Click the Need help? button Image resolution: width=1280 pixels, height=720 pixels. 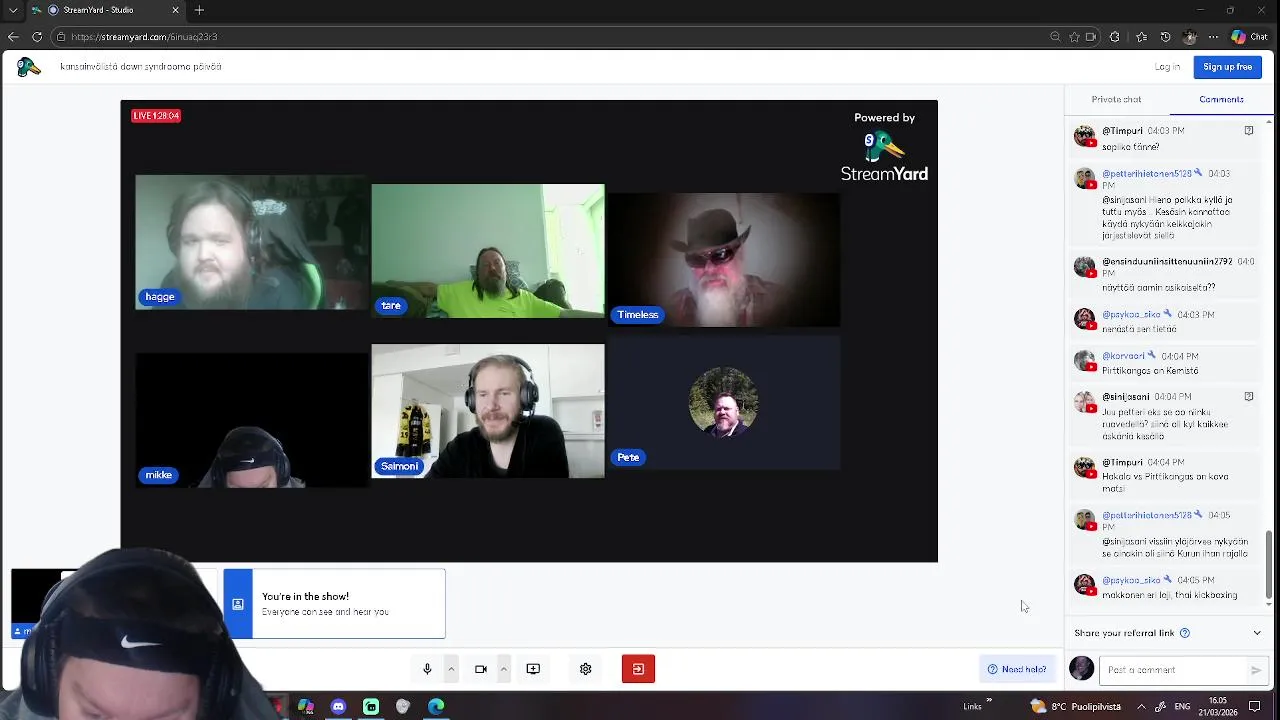tap(1016, 670)
